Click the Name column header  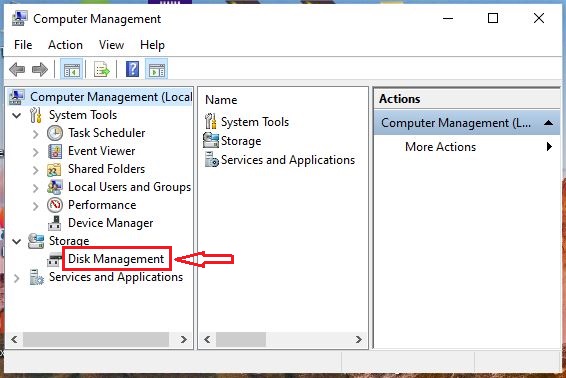[221, 100]
